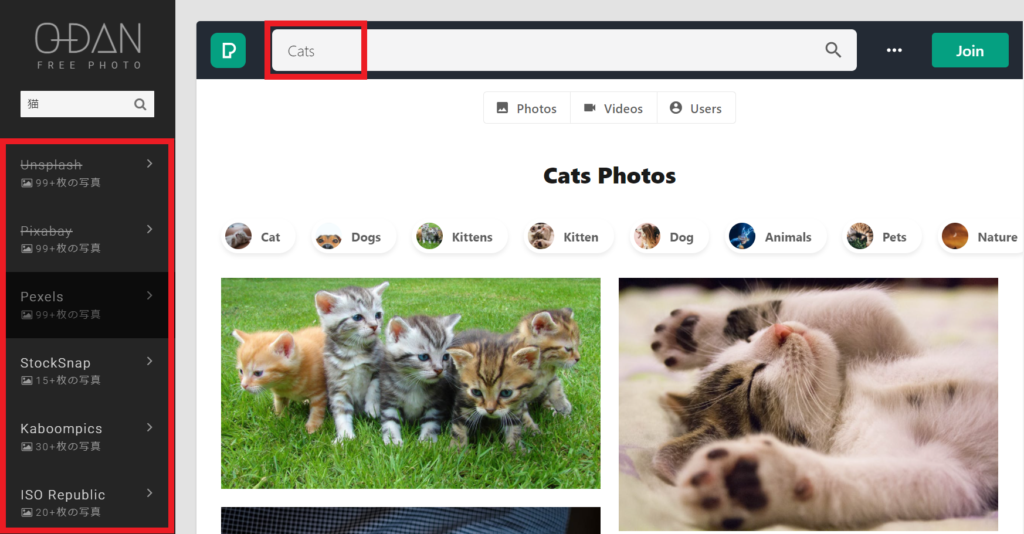Switch to the Users tab
The height and width of the screenshot is (534, 1024).
pyautogui.click(x=696, y=108)
